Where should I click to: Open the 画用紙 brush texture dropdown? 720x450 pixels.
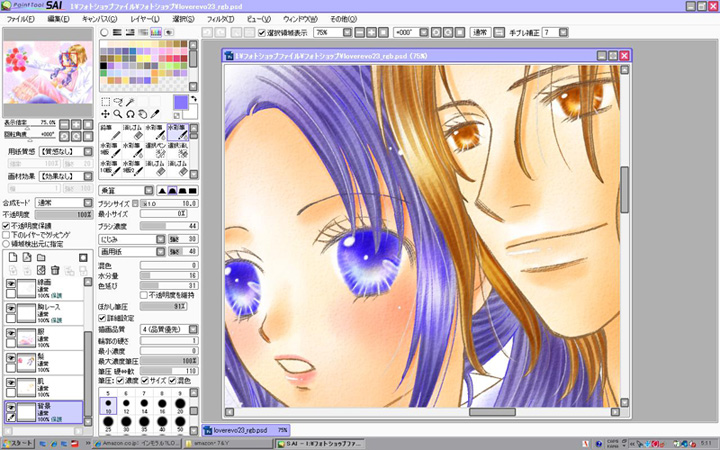132,252
